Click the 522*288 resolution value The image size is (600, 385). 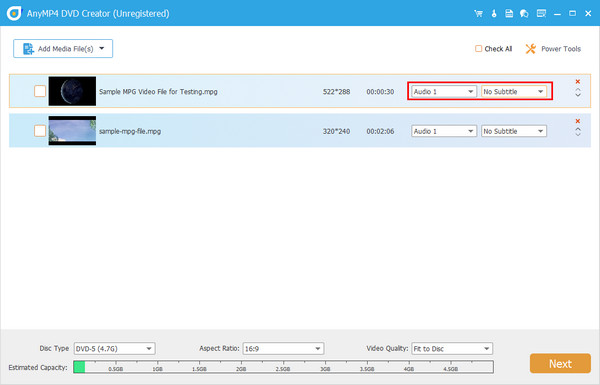(336, 92)
